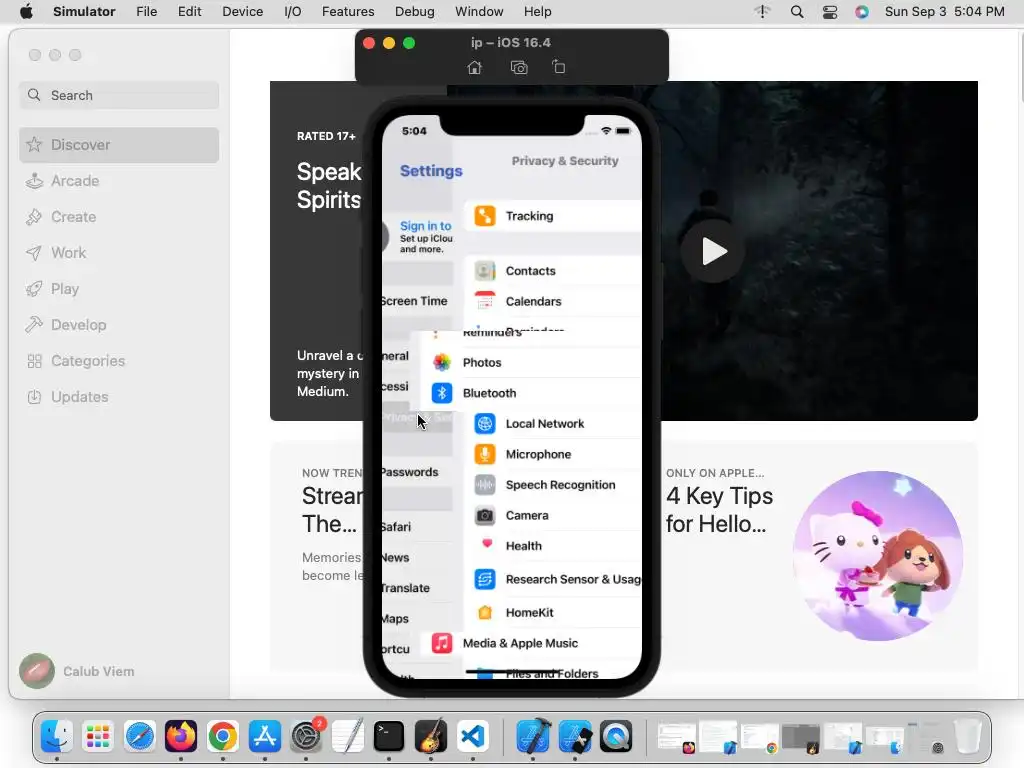Open Tracking in Privacy & Security
The width and height of the screenshot is (1024, 768).
[x=552, y=216]
